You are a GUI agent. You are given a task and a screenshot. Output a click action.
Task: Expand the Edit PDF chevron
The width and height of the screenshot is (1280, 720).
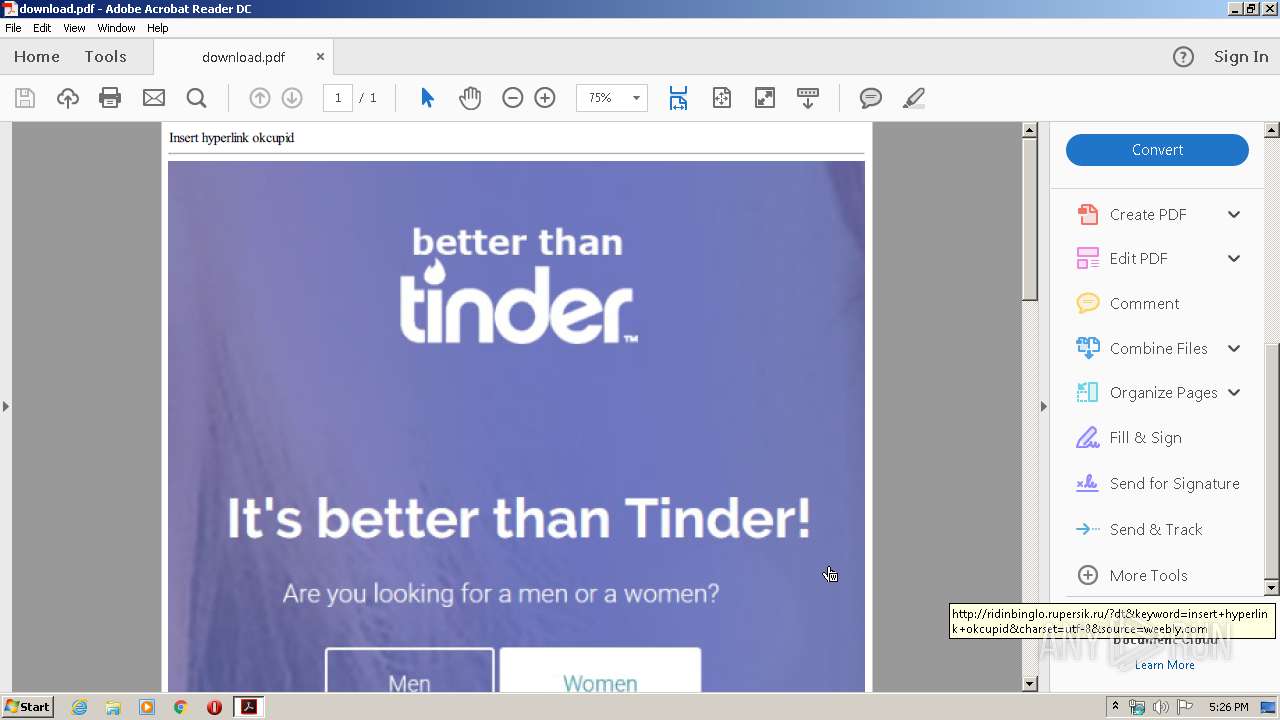[1234, 258]
